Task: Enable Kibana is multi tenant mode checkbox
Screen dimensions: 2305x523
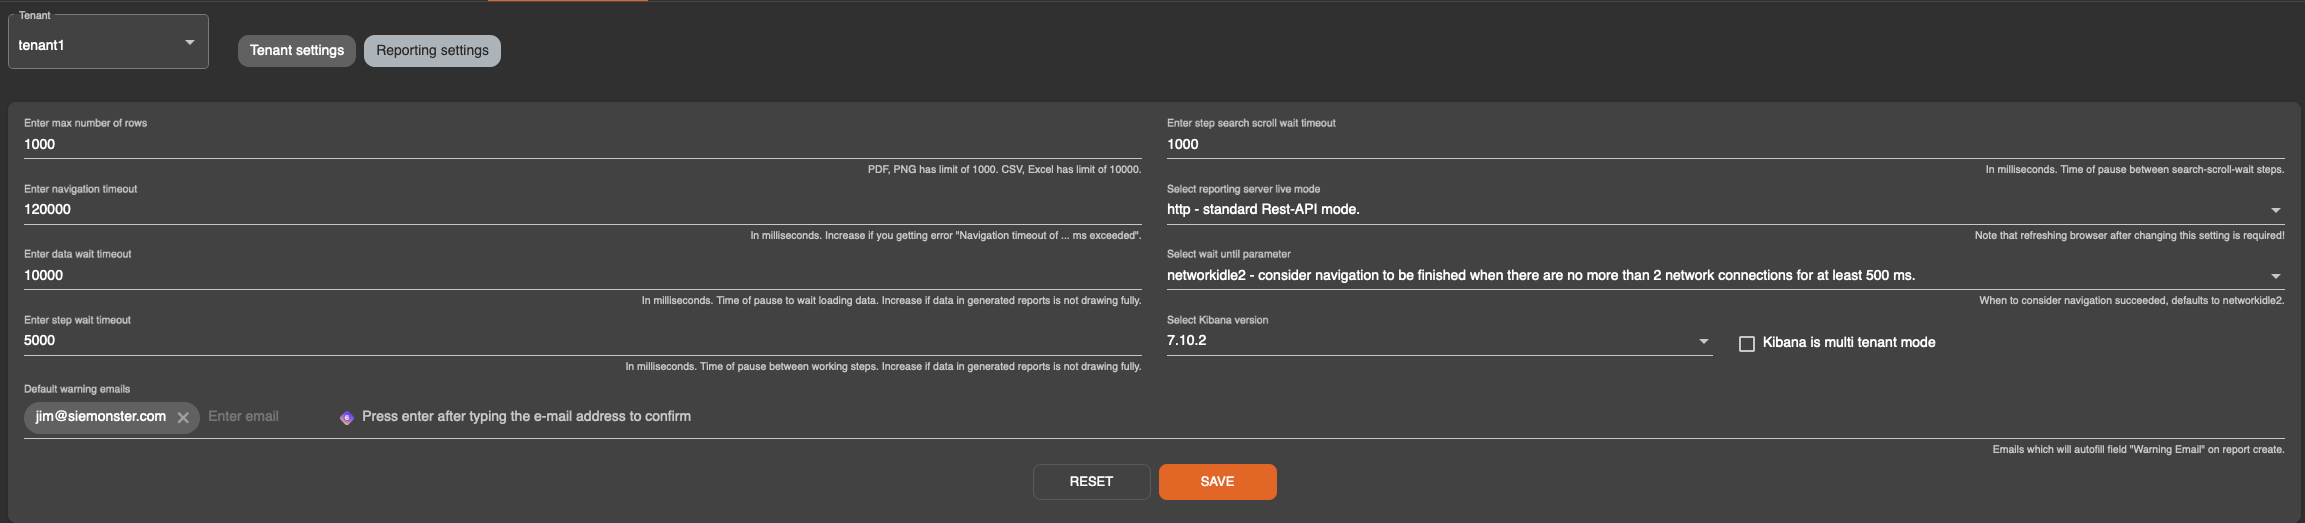Action: pyautogui.click(x=1747, y=343)
